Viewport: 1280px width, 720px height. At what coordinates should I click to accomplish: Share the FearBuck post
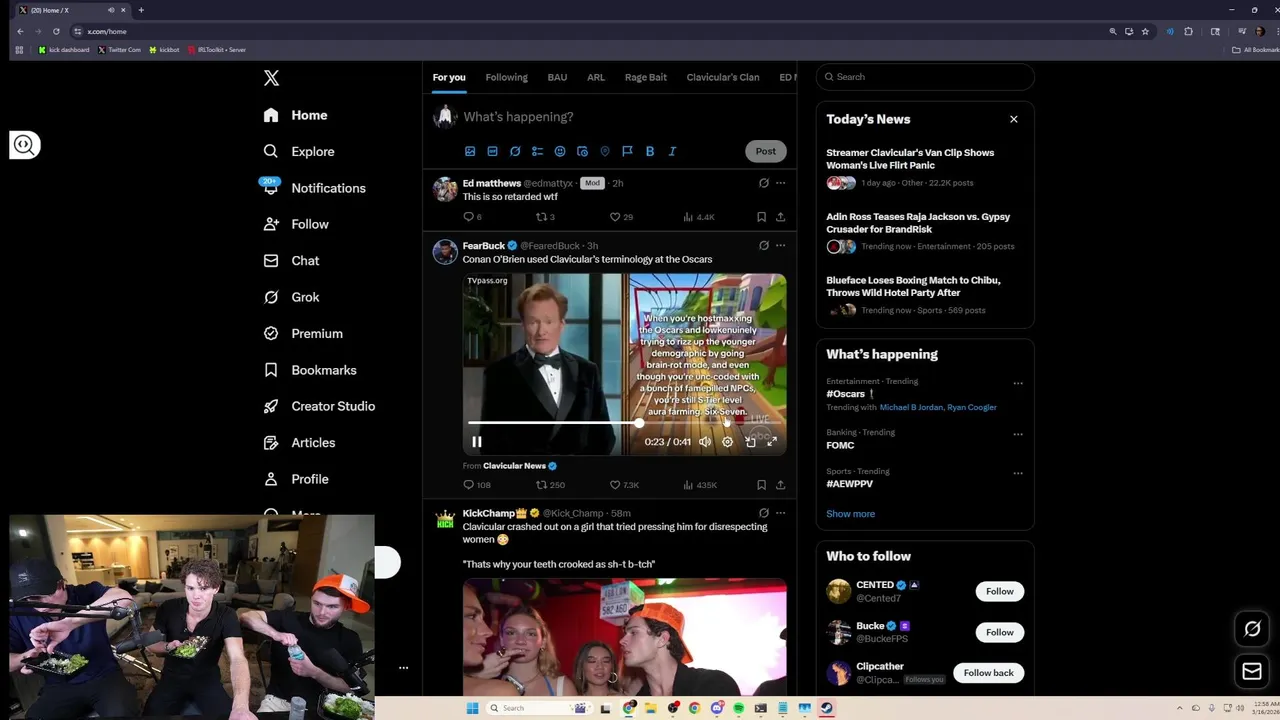coord(780,484)
